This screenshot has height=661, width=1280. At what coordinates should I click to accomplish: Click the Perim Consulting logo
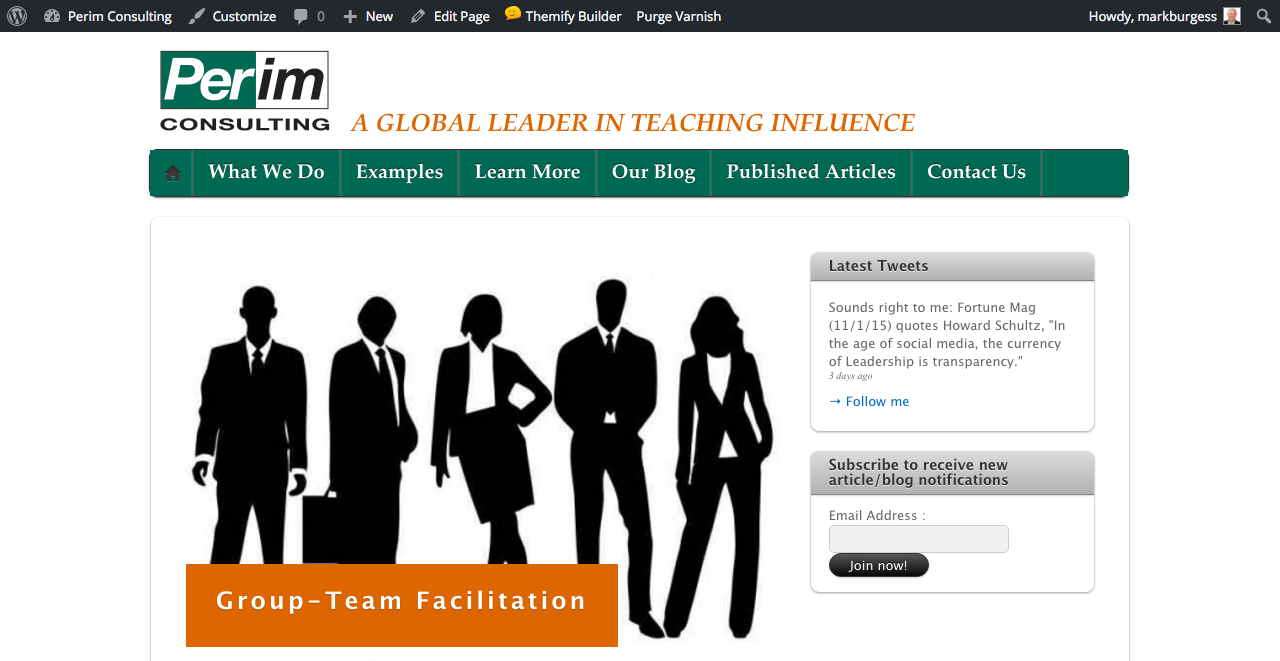[x=244, y=91]
